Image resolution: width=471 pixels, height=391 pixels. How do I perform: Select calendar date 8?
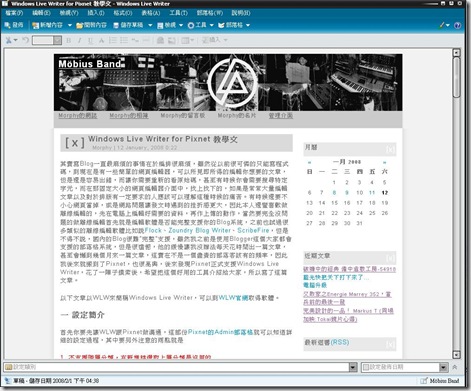click(x=334, y=192)
